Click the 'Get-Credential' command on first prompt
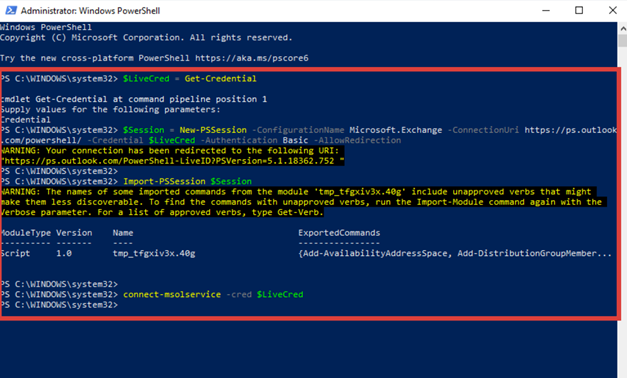 [220, 78]
